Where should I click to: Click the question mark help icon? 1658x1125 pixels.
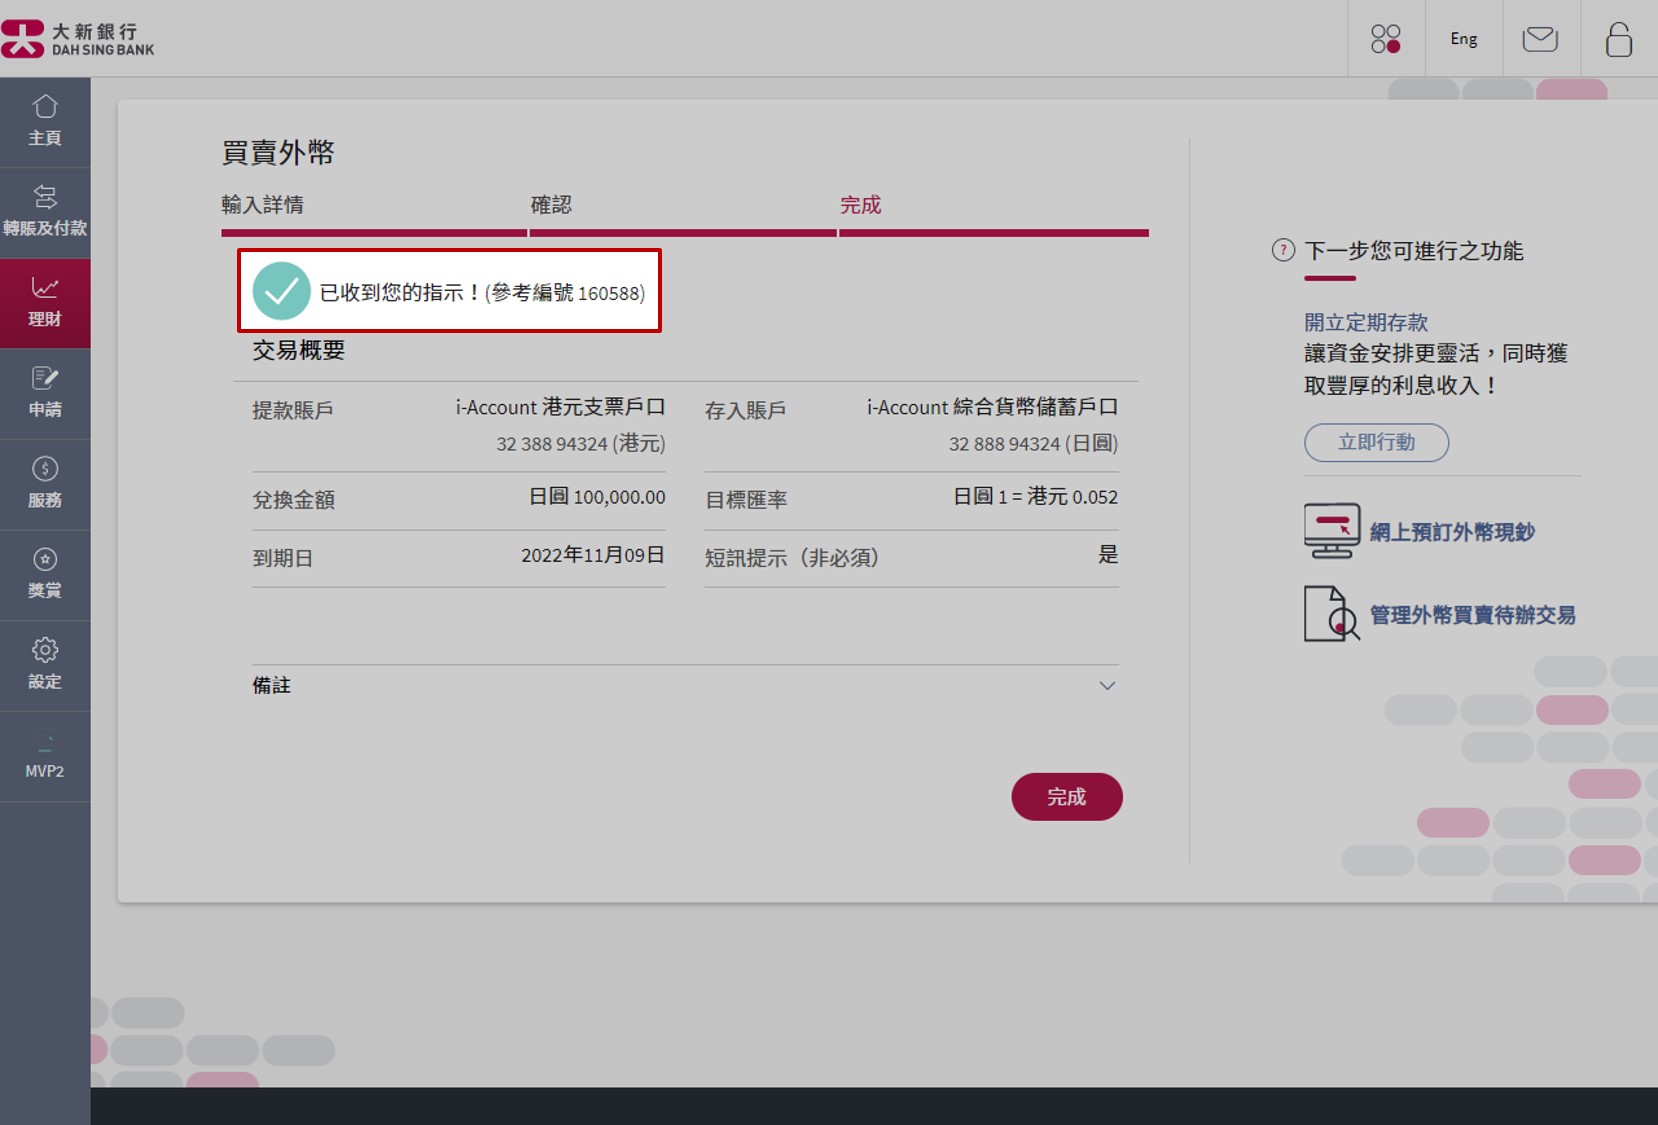[x=1283, y=251]
